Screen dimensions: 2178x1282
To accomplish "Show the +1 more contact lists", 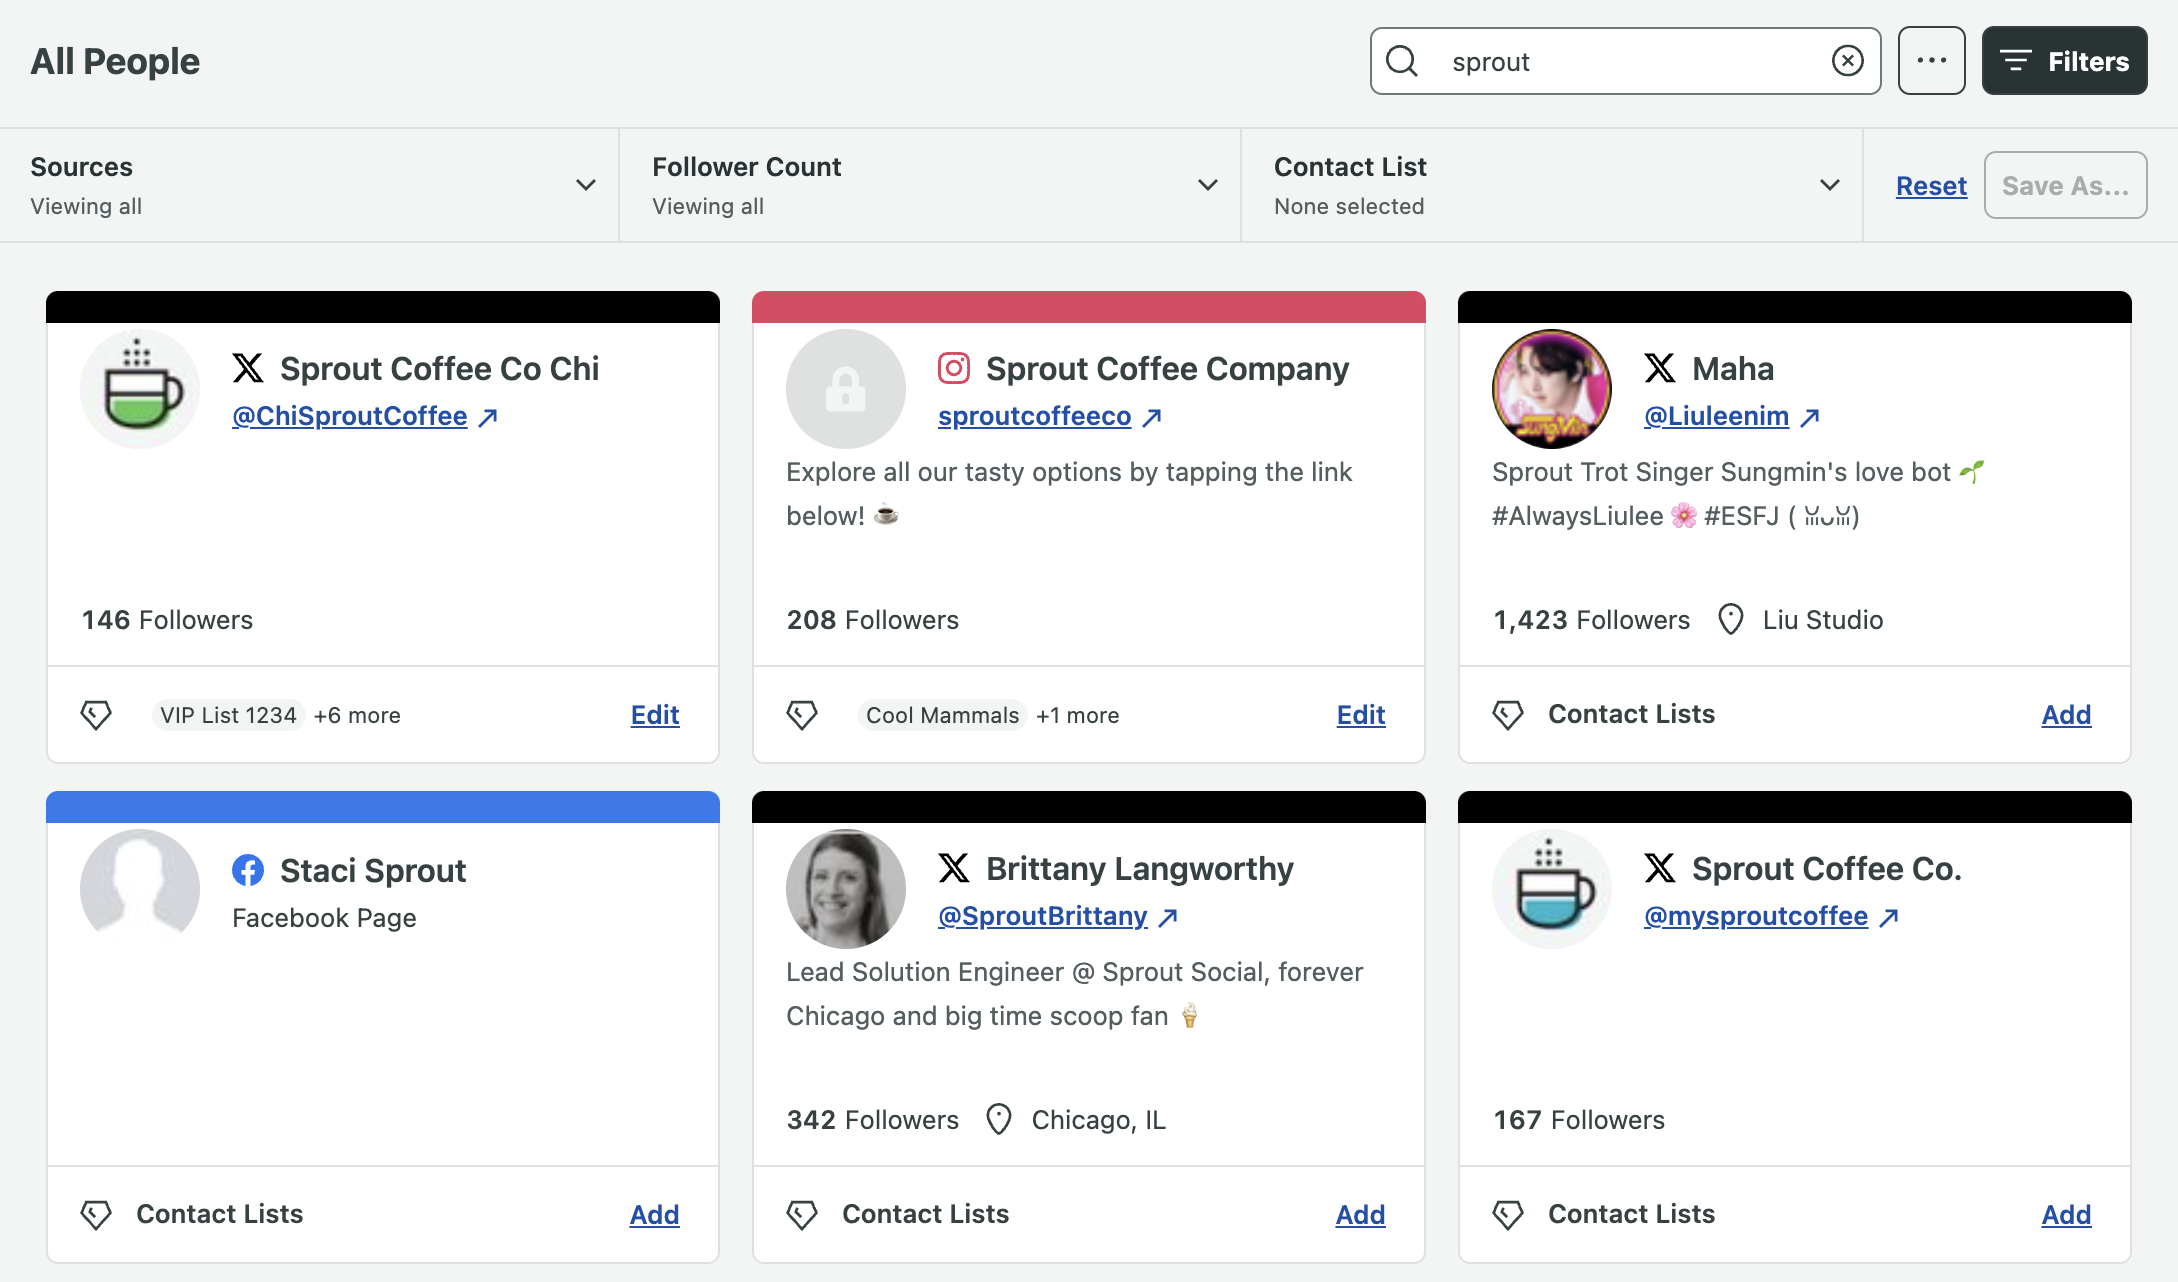I will (1078, 715).
